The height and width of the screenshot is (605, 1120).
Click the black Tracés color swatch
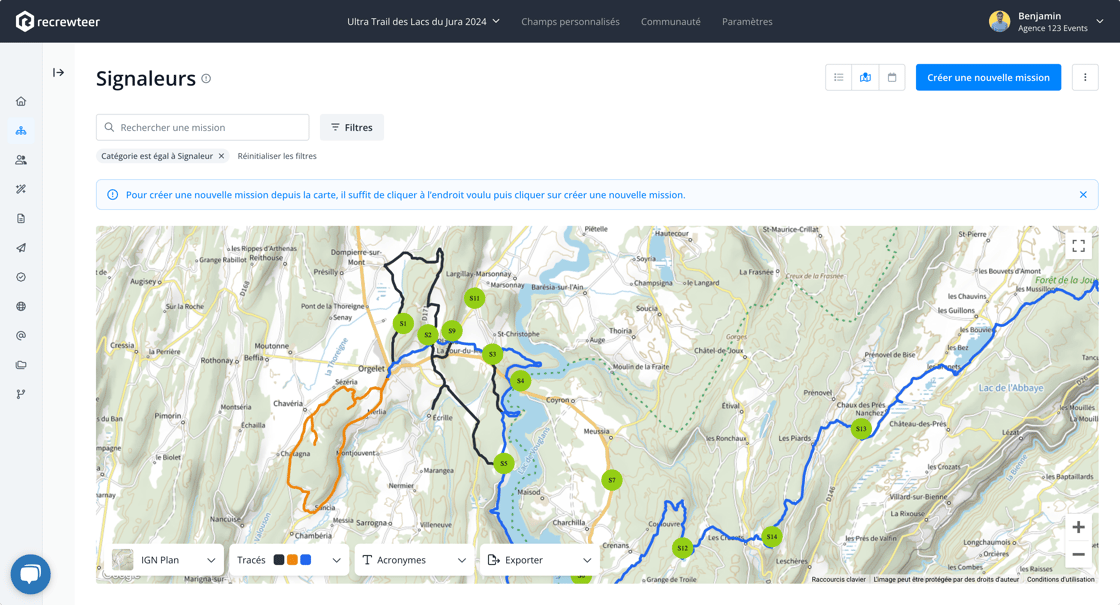[279, 560]
